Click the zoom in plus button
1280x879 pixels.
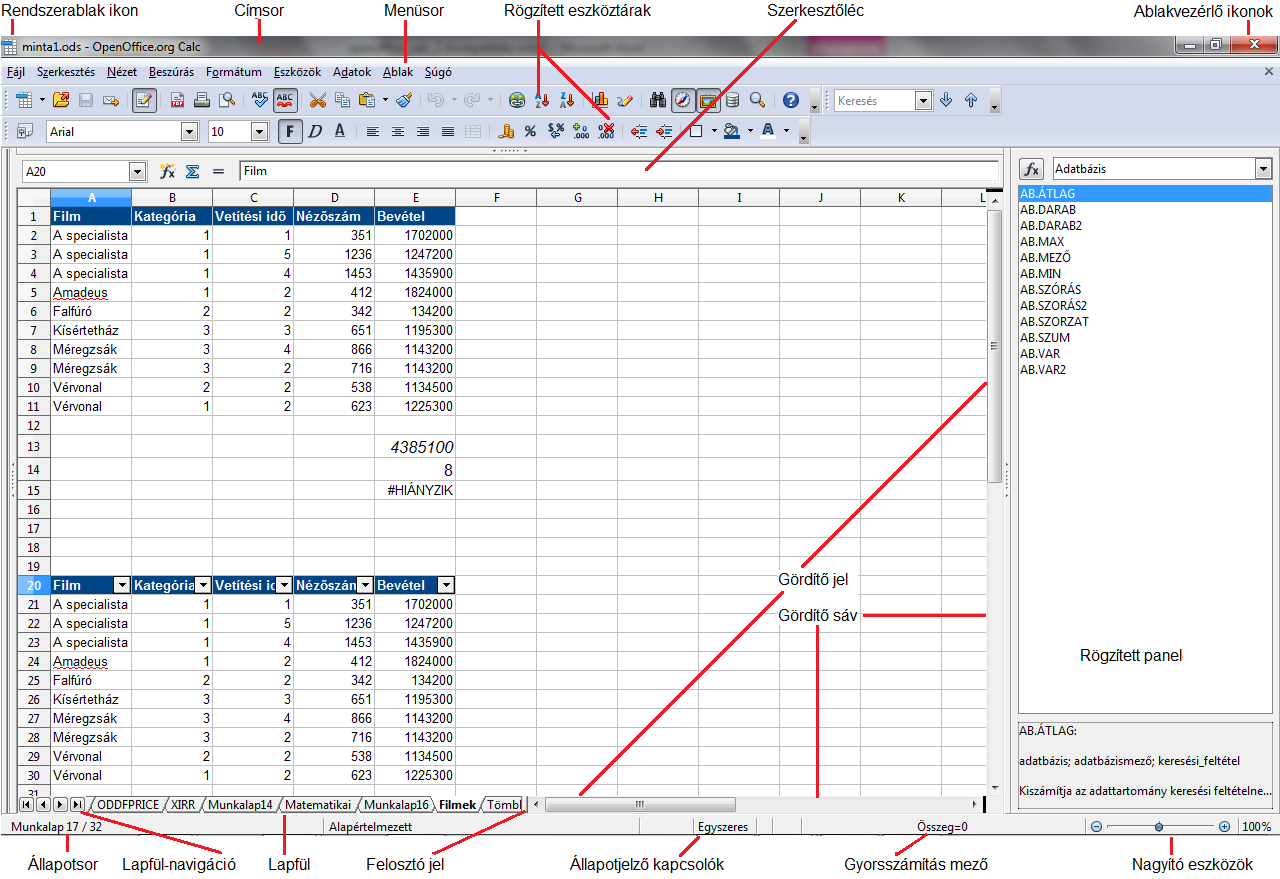coord(1224,827)
